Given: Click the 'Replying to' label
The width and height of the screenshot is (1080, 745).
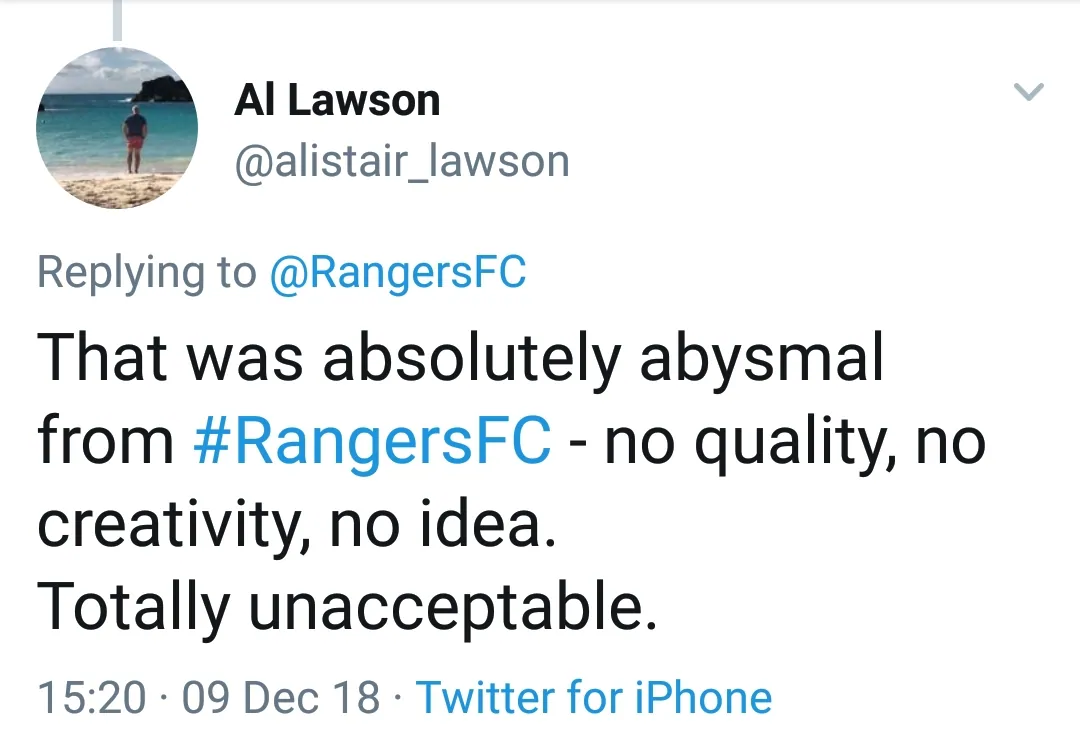Looking at the screenshot, I should point(146,272).
